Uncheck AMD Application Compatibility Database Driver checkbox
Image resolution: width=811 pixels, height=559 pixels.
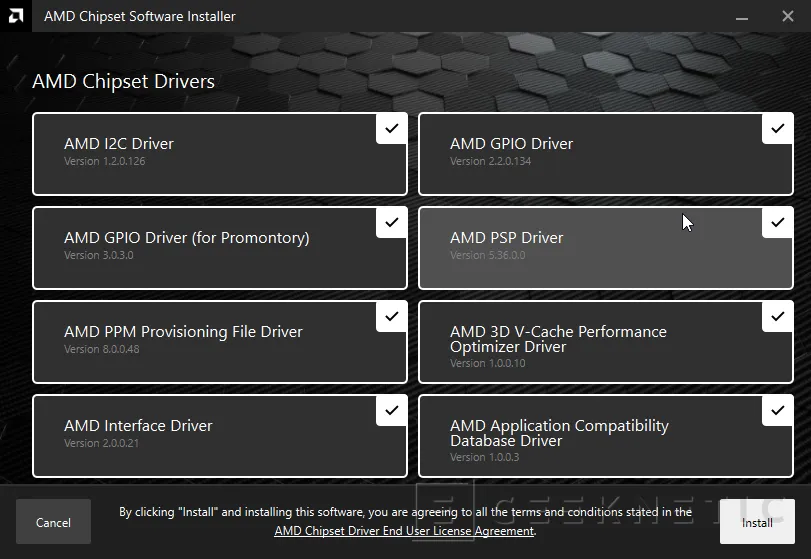point(777,410)
